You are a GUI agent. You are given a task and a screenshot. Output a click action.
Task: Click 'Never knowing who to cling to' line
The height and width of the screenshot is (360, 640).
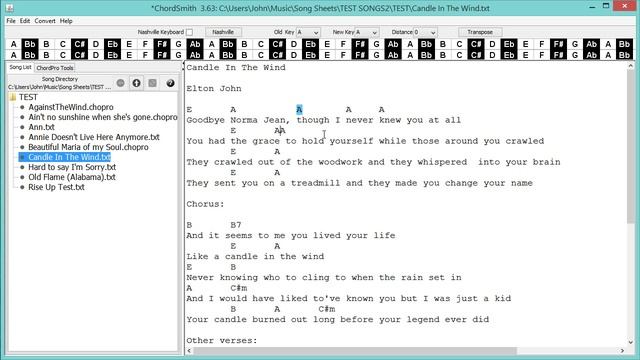(324, 278)
